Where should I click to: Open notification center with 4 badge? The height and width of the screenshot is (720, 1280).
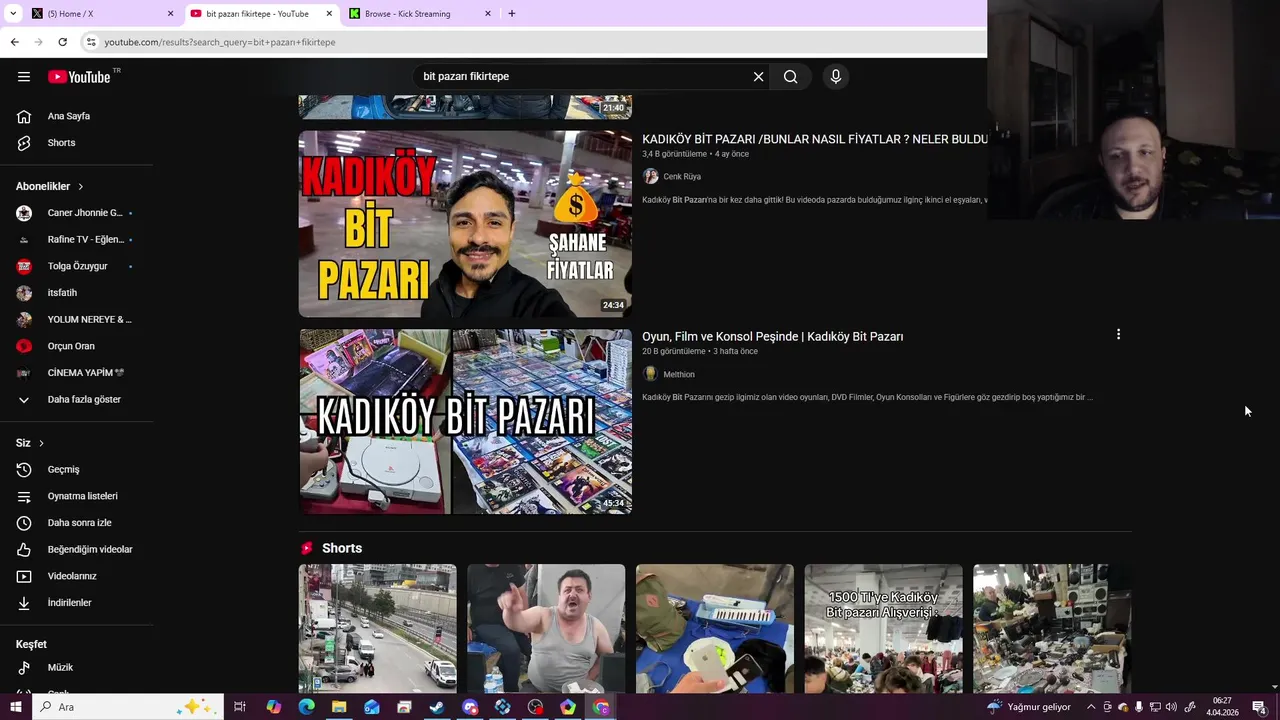pos(1259,707)
